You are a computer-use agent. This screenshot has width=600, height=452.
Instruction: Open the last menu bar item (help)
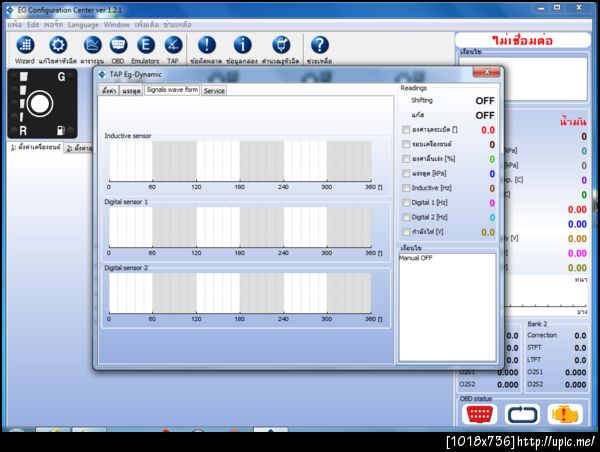[x=177, y=24]
